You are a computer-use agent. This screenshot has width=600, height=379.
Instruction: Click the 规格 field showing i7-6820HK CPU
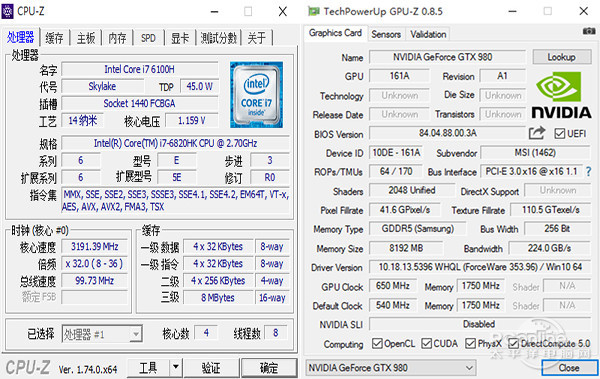pos(175,143)
